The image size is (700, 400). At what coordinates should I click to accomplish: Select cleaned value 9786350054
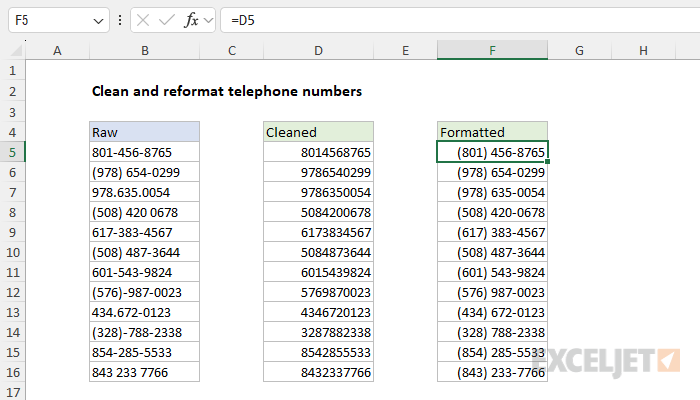click(x=318, y=192)
